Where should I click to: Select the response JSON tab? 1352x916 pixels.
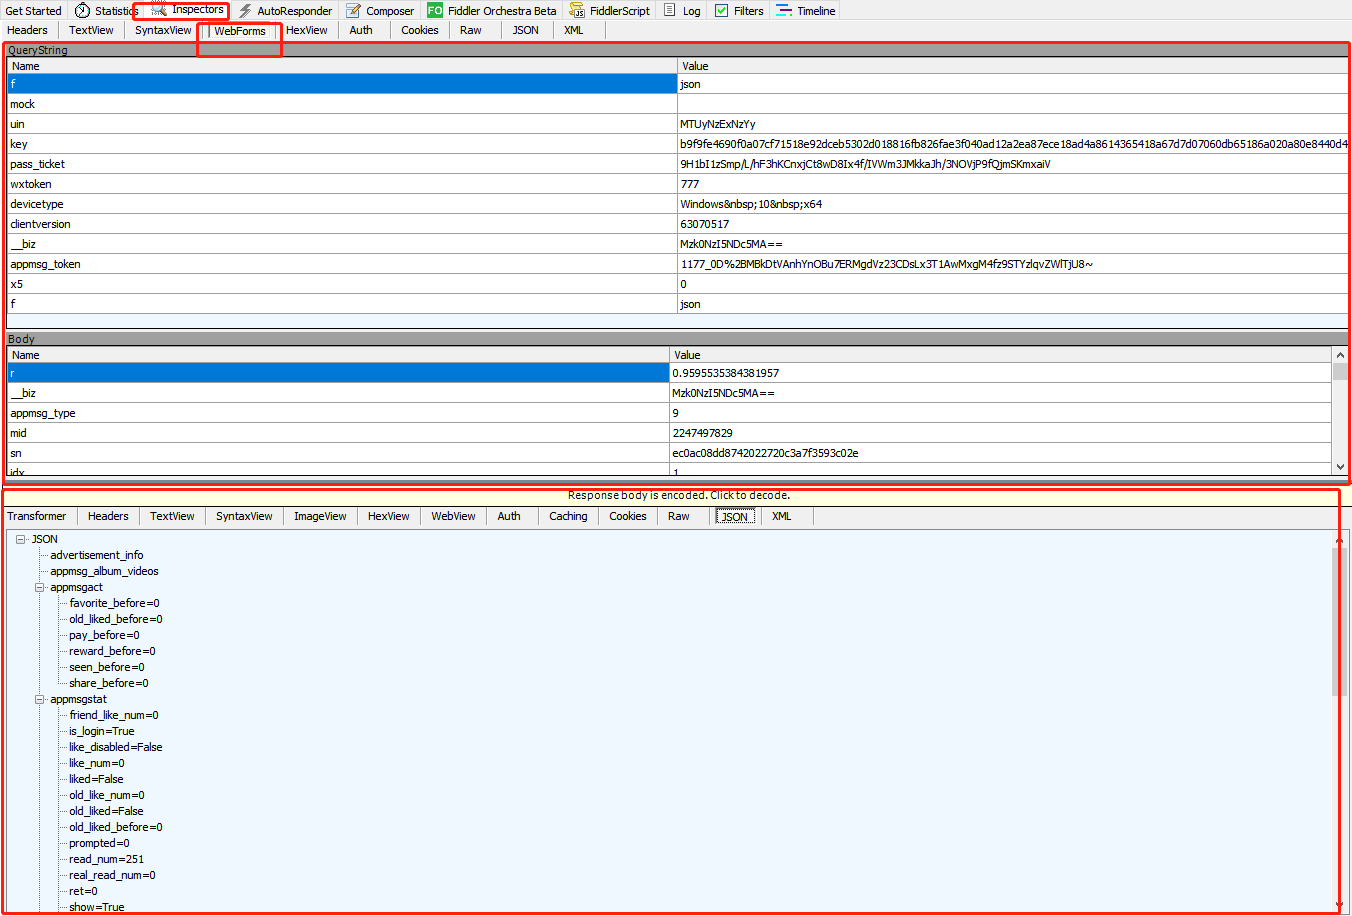click(x=735, y=516)
